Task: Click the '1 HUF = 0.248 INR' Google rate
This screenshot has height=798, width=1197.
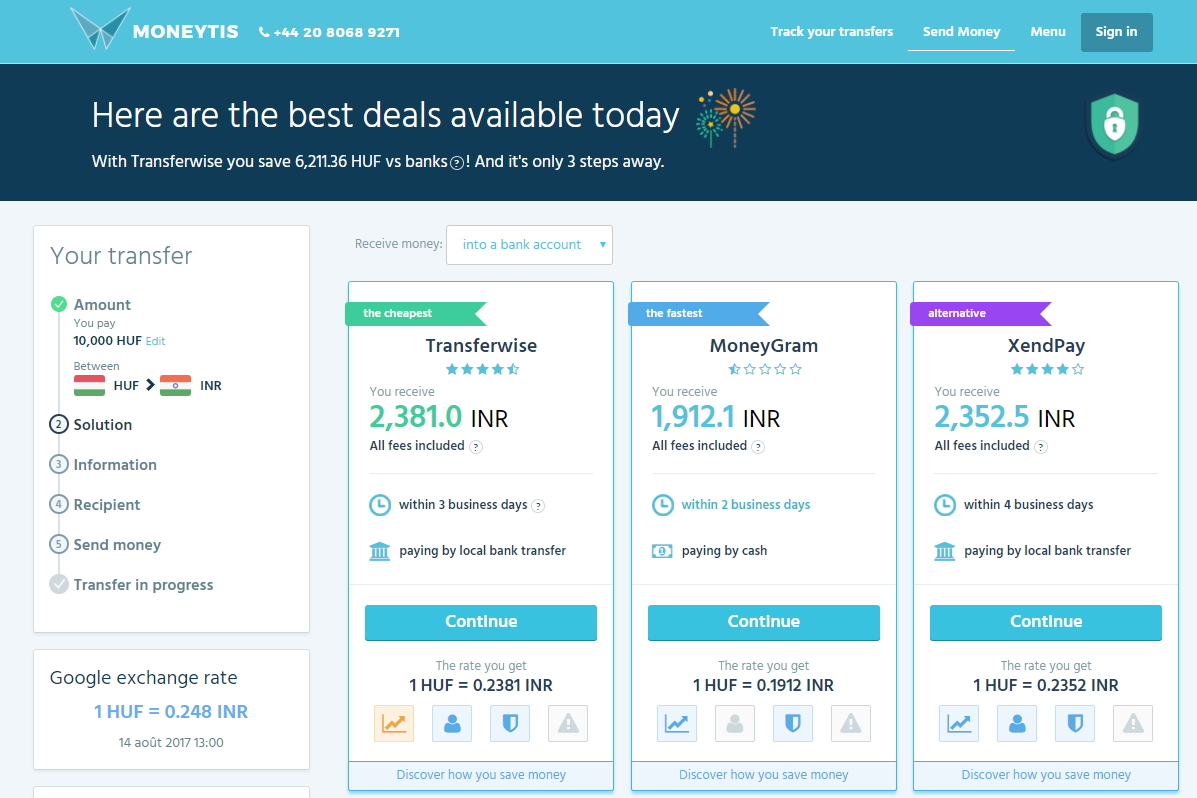Action: pos(171,712)
